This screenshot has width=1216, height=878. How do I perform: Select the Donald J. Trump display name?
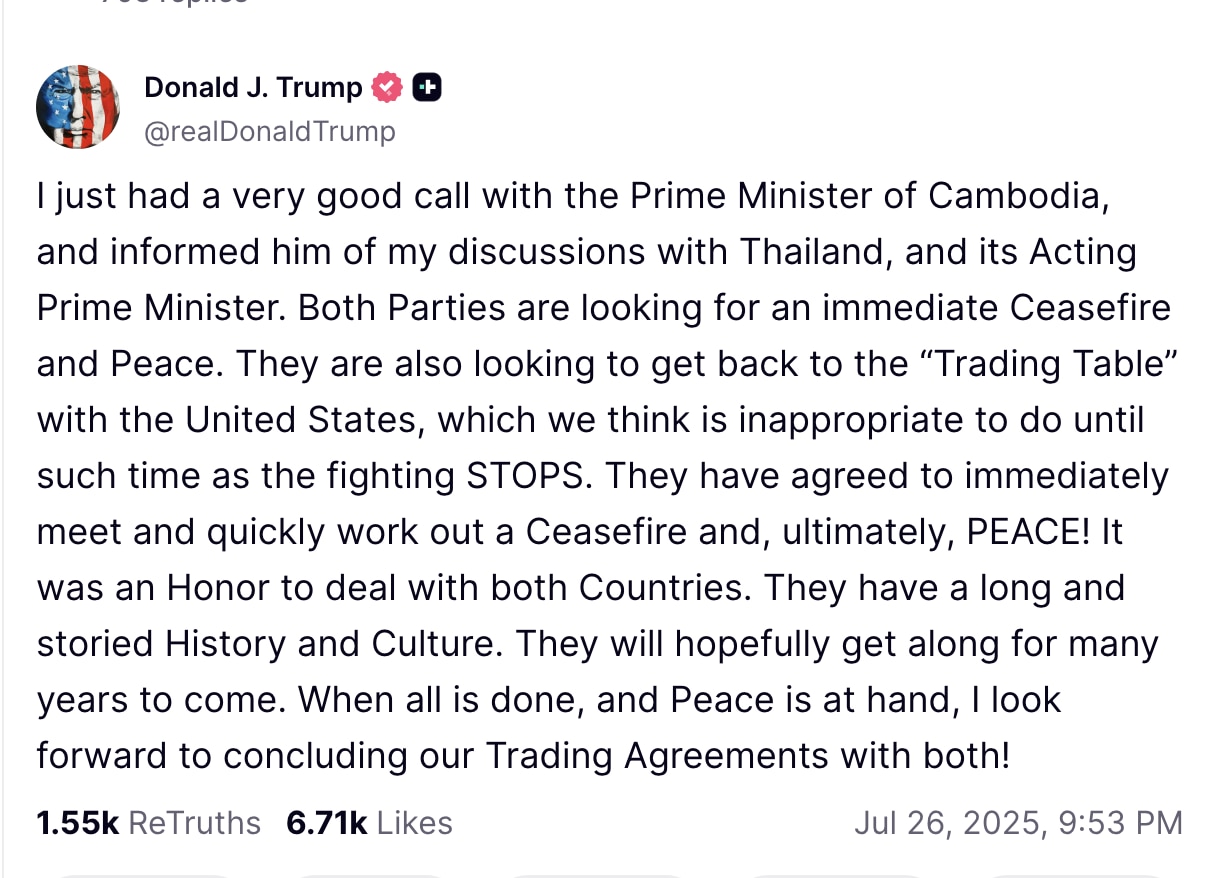253,87
